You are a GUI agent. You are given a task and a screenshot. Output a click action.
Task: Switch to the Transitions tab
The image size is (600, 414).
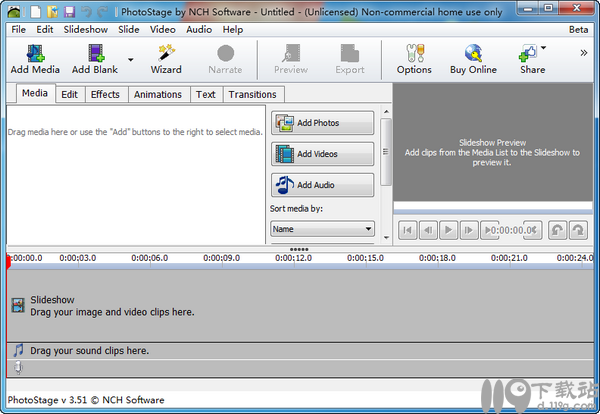253,95
